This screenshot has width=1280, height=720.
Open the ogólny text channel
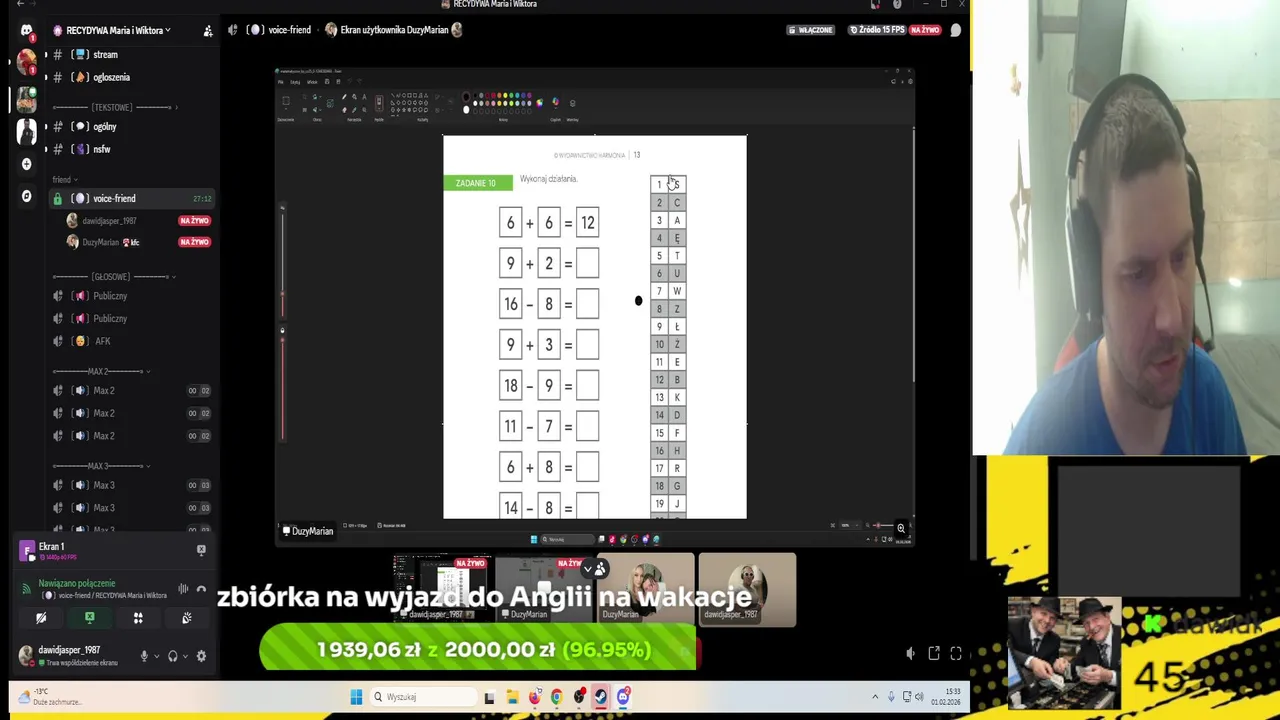click(x=106, y=127)
